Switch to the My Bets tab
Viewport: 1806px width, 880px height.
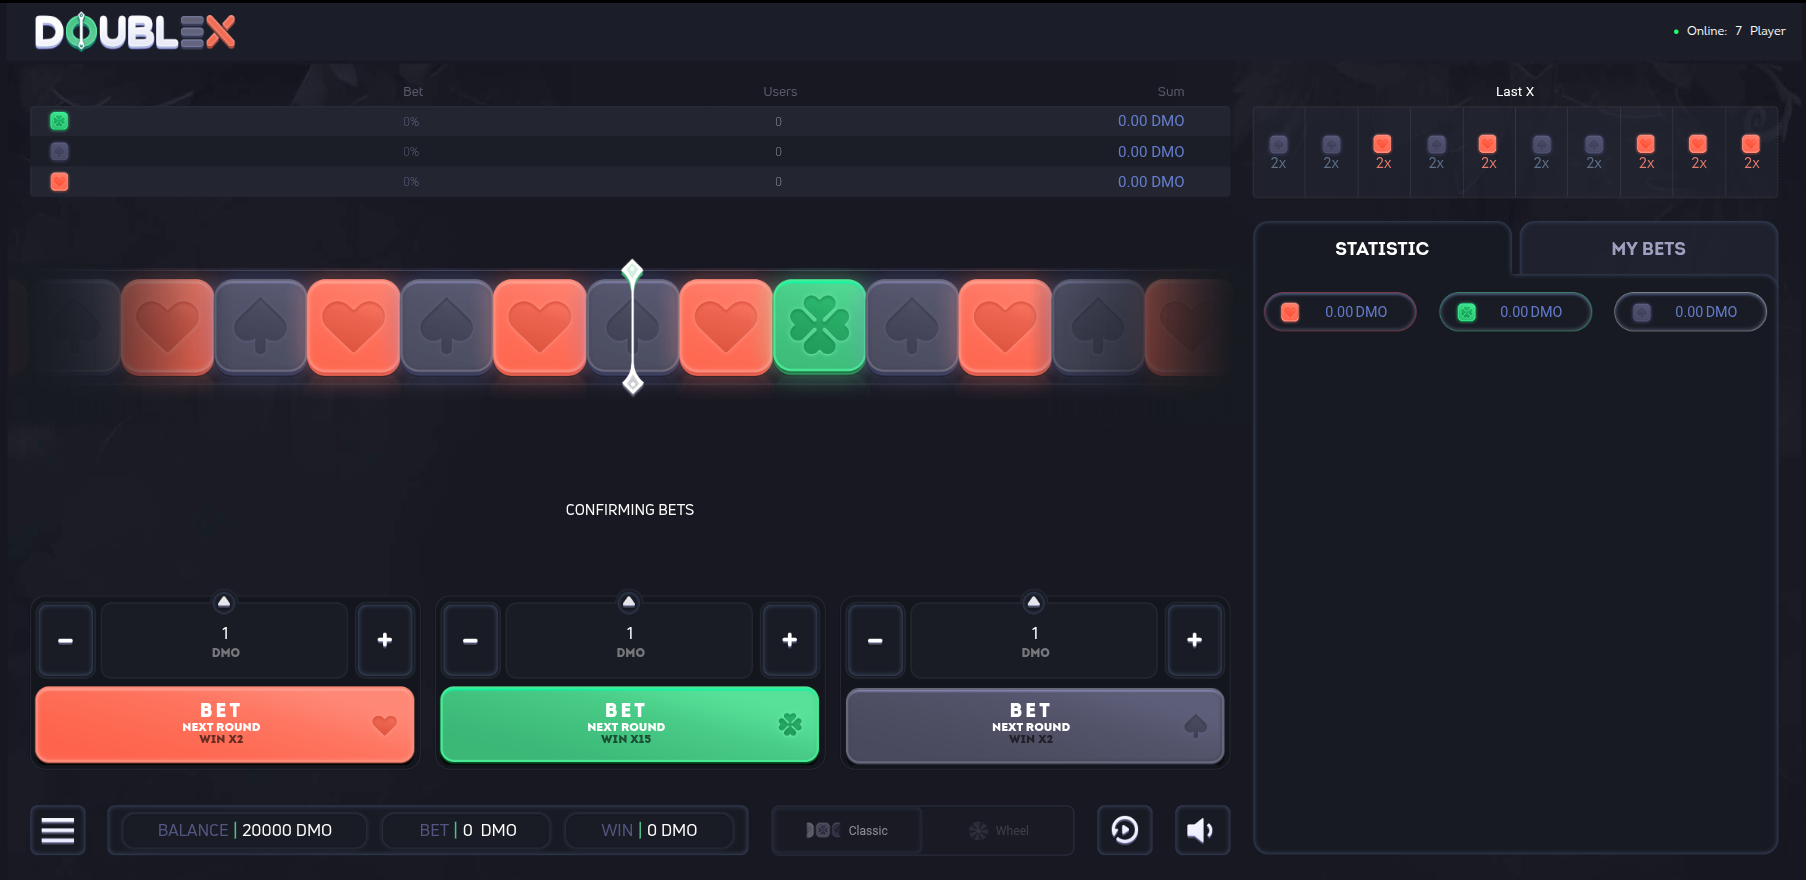point(1648,249)
